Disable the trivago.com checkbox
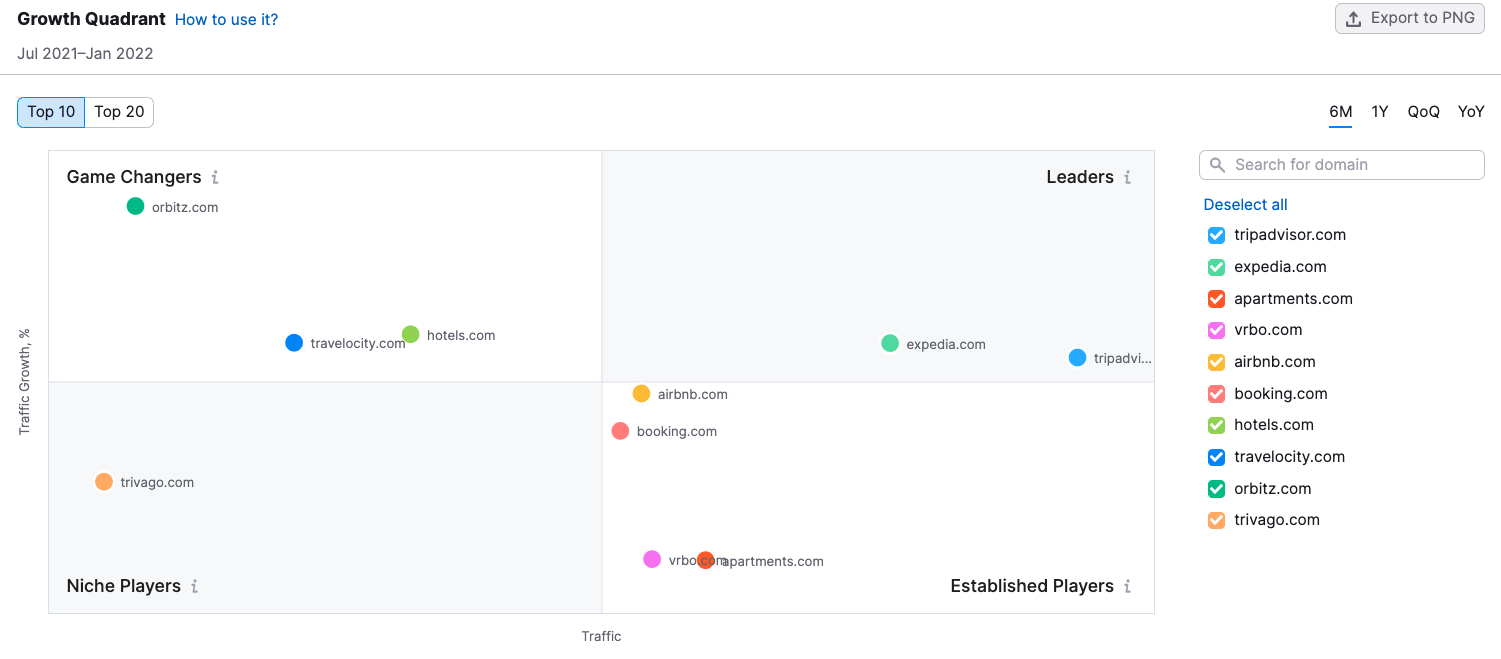The height and width of the screenshot is (659, 1501). tap(1216, 520)
